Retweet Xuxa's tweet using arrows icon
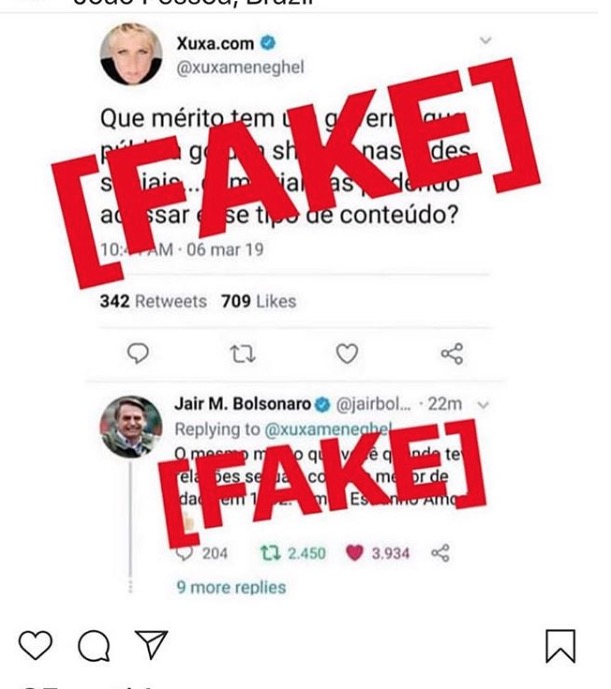The height and width of the screenshot is (689, 611). 243,354
